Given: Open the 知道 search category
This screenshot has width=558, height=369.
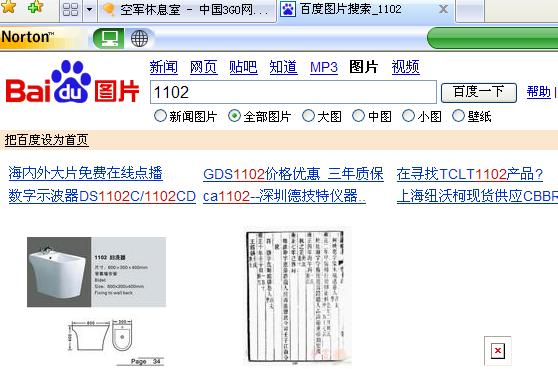Looking at the screenshot, I should point(283,67).
